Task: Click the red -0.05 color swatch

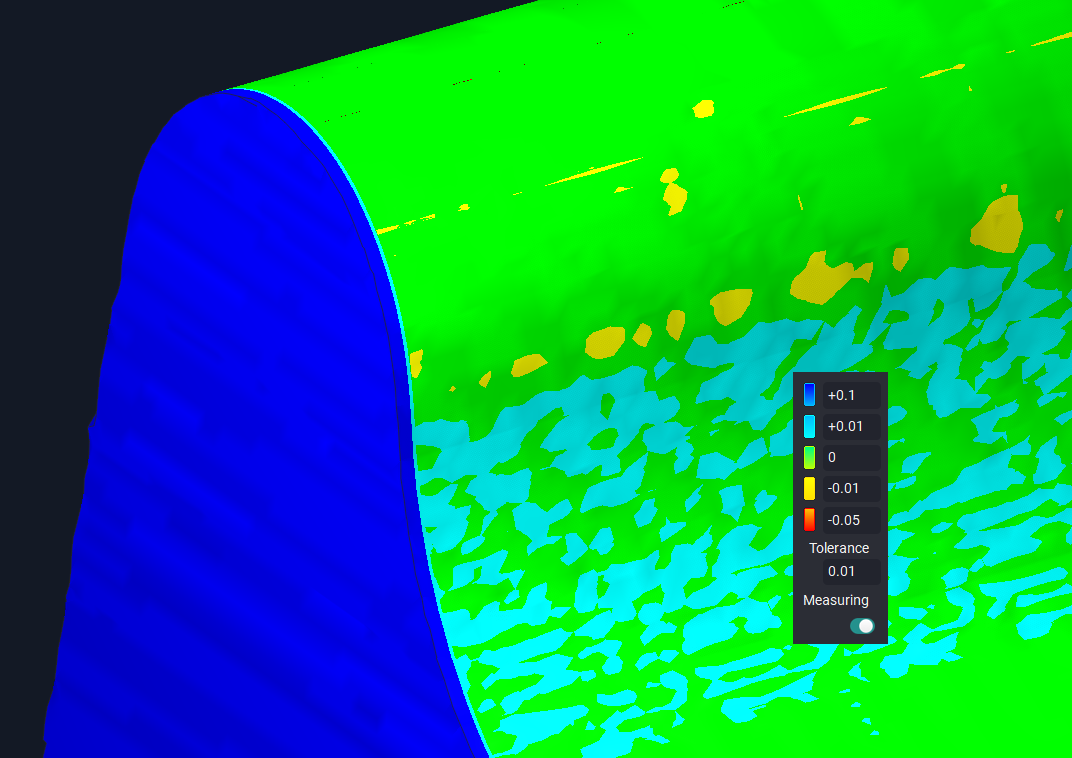Action: click(809, 520)
